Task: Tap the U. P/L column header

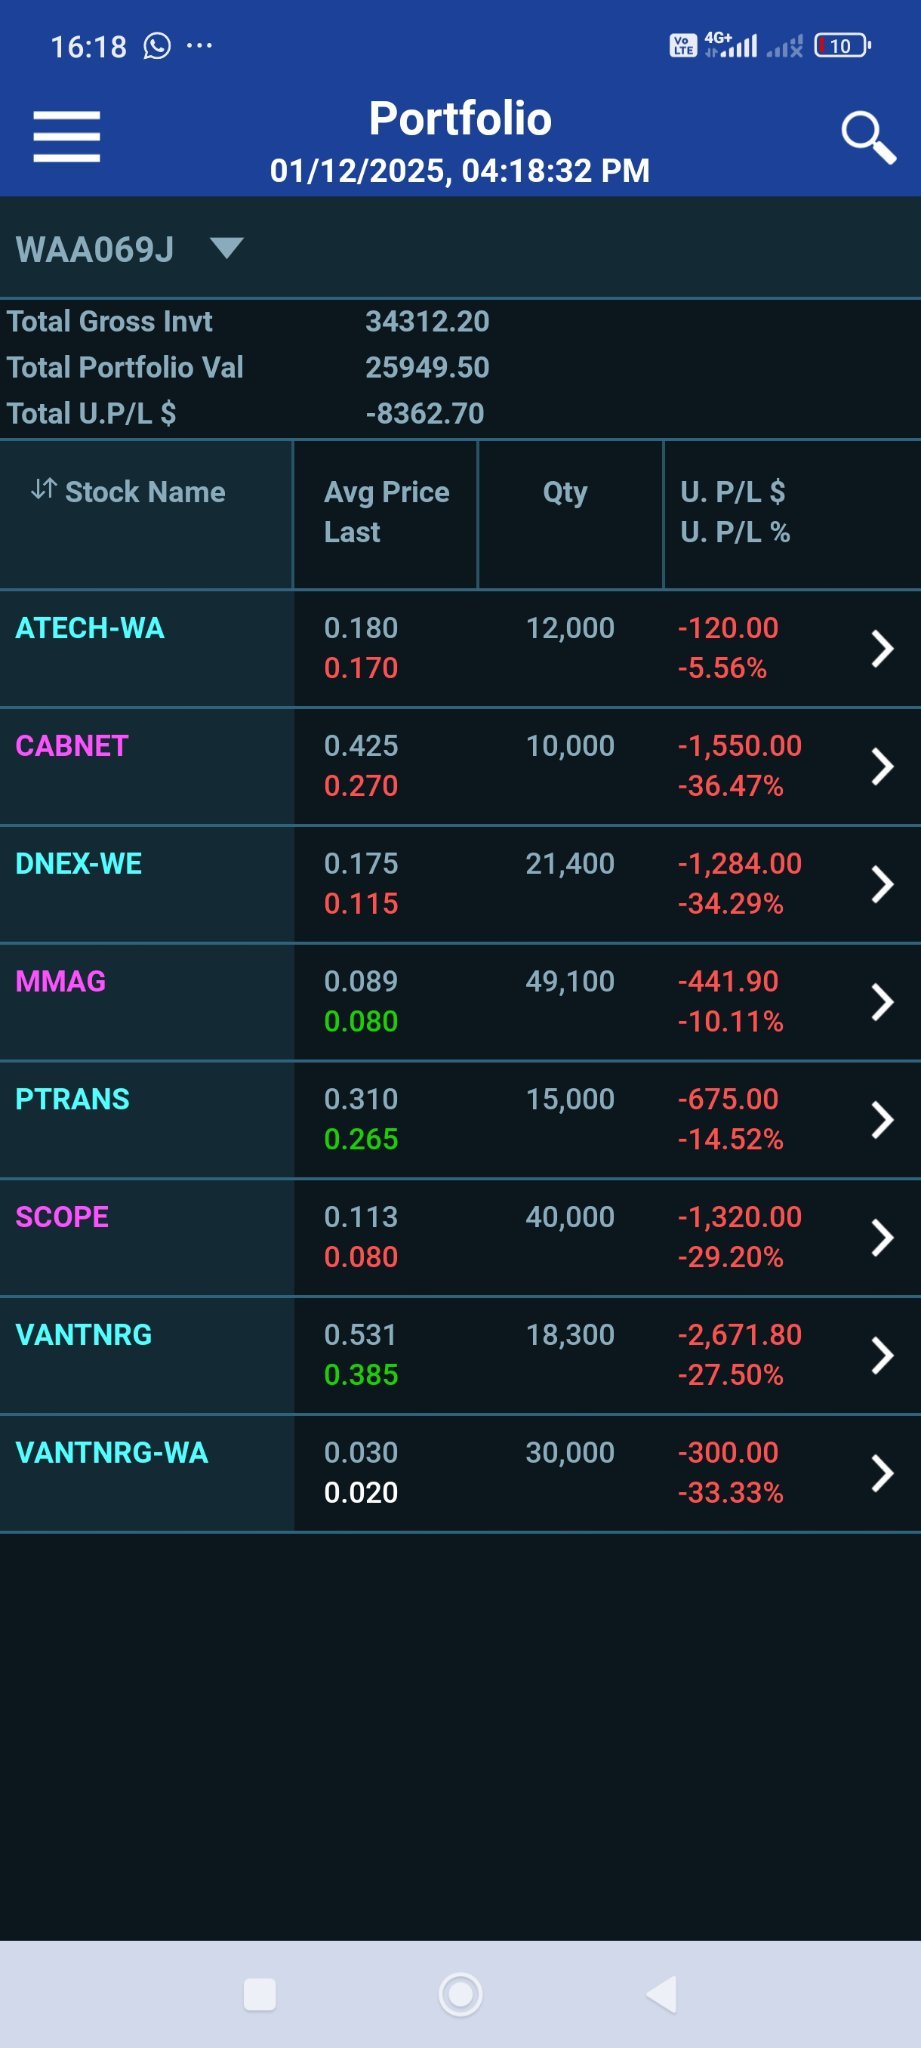Action: pyautogui.click(x=735, y=512)
